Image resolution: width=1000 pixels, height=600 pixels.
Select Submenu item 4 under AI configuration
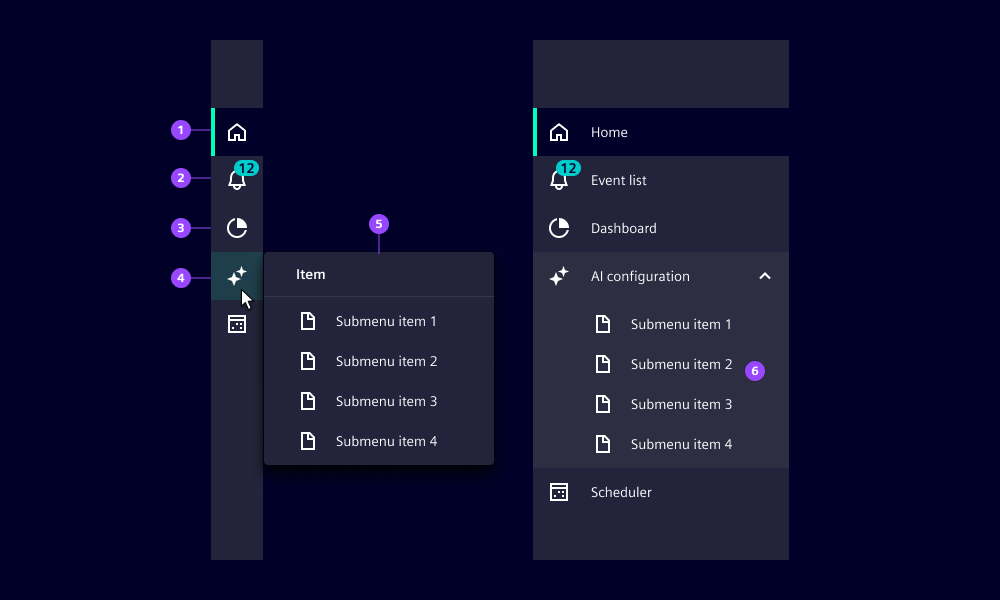coord(681,444)
